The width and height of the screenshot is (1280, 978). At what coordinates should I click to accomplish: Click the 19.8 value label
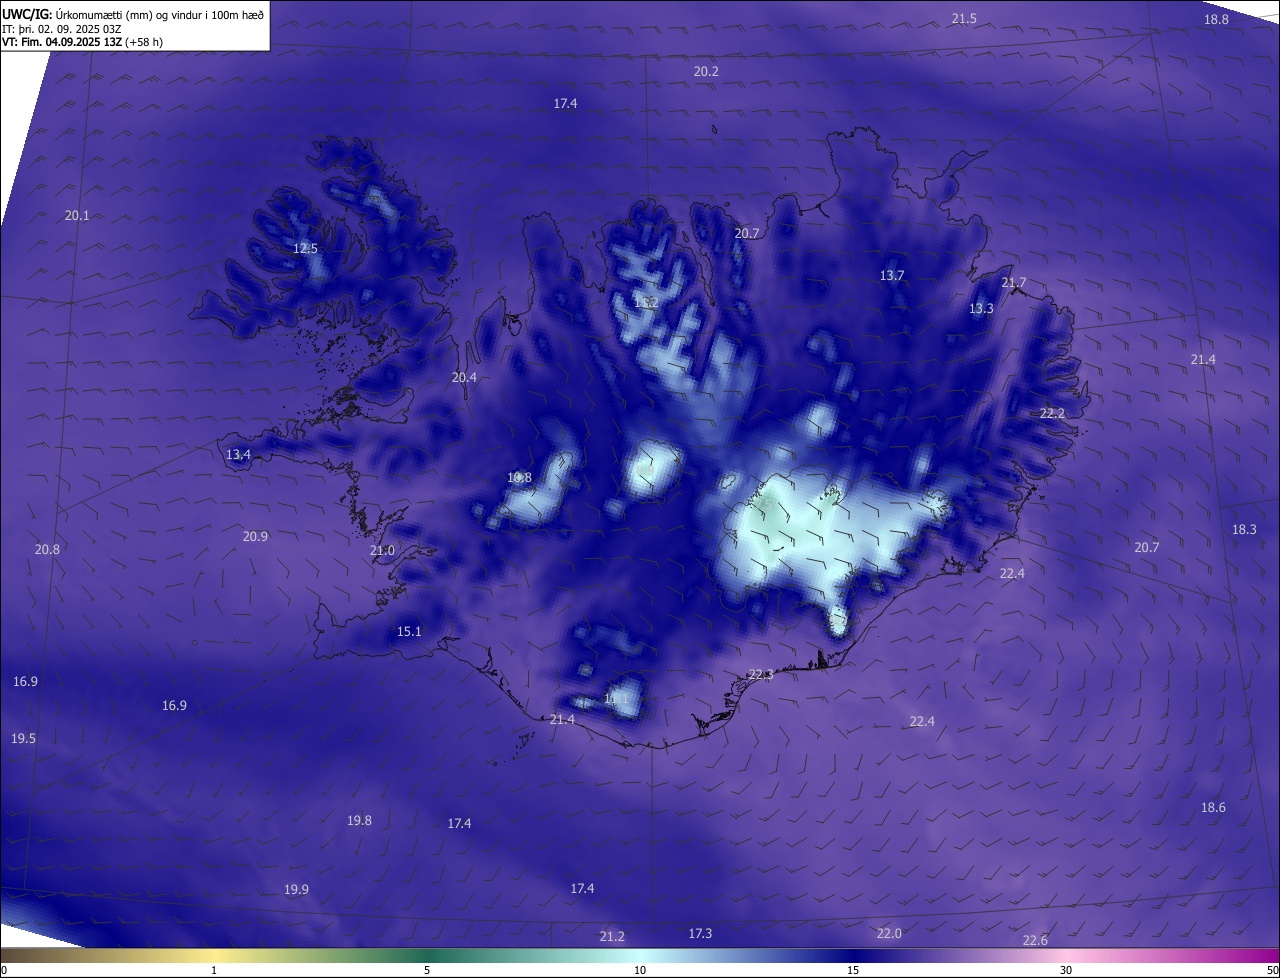tap(359, 821)
